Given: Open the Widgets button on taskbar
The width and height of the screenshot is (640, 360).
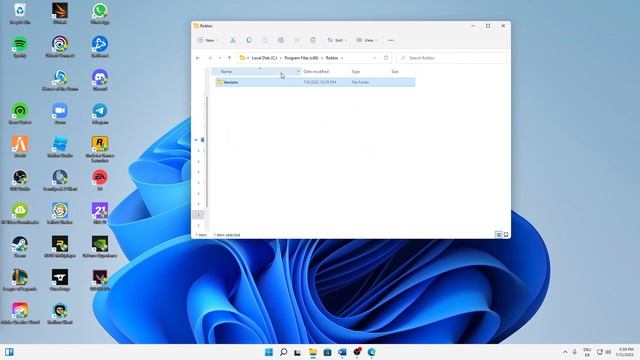Looking at the screenshot, I should click(x=9, y=352).
